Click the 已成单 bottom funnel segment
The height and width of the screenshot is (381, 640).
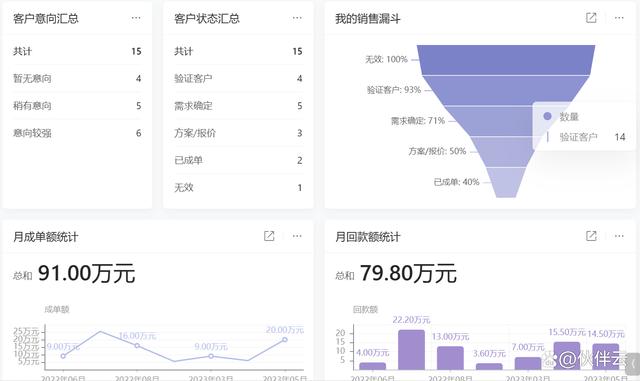point(506,183)
